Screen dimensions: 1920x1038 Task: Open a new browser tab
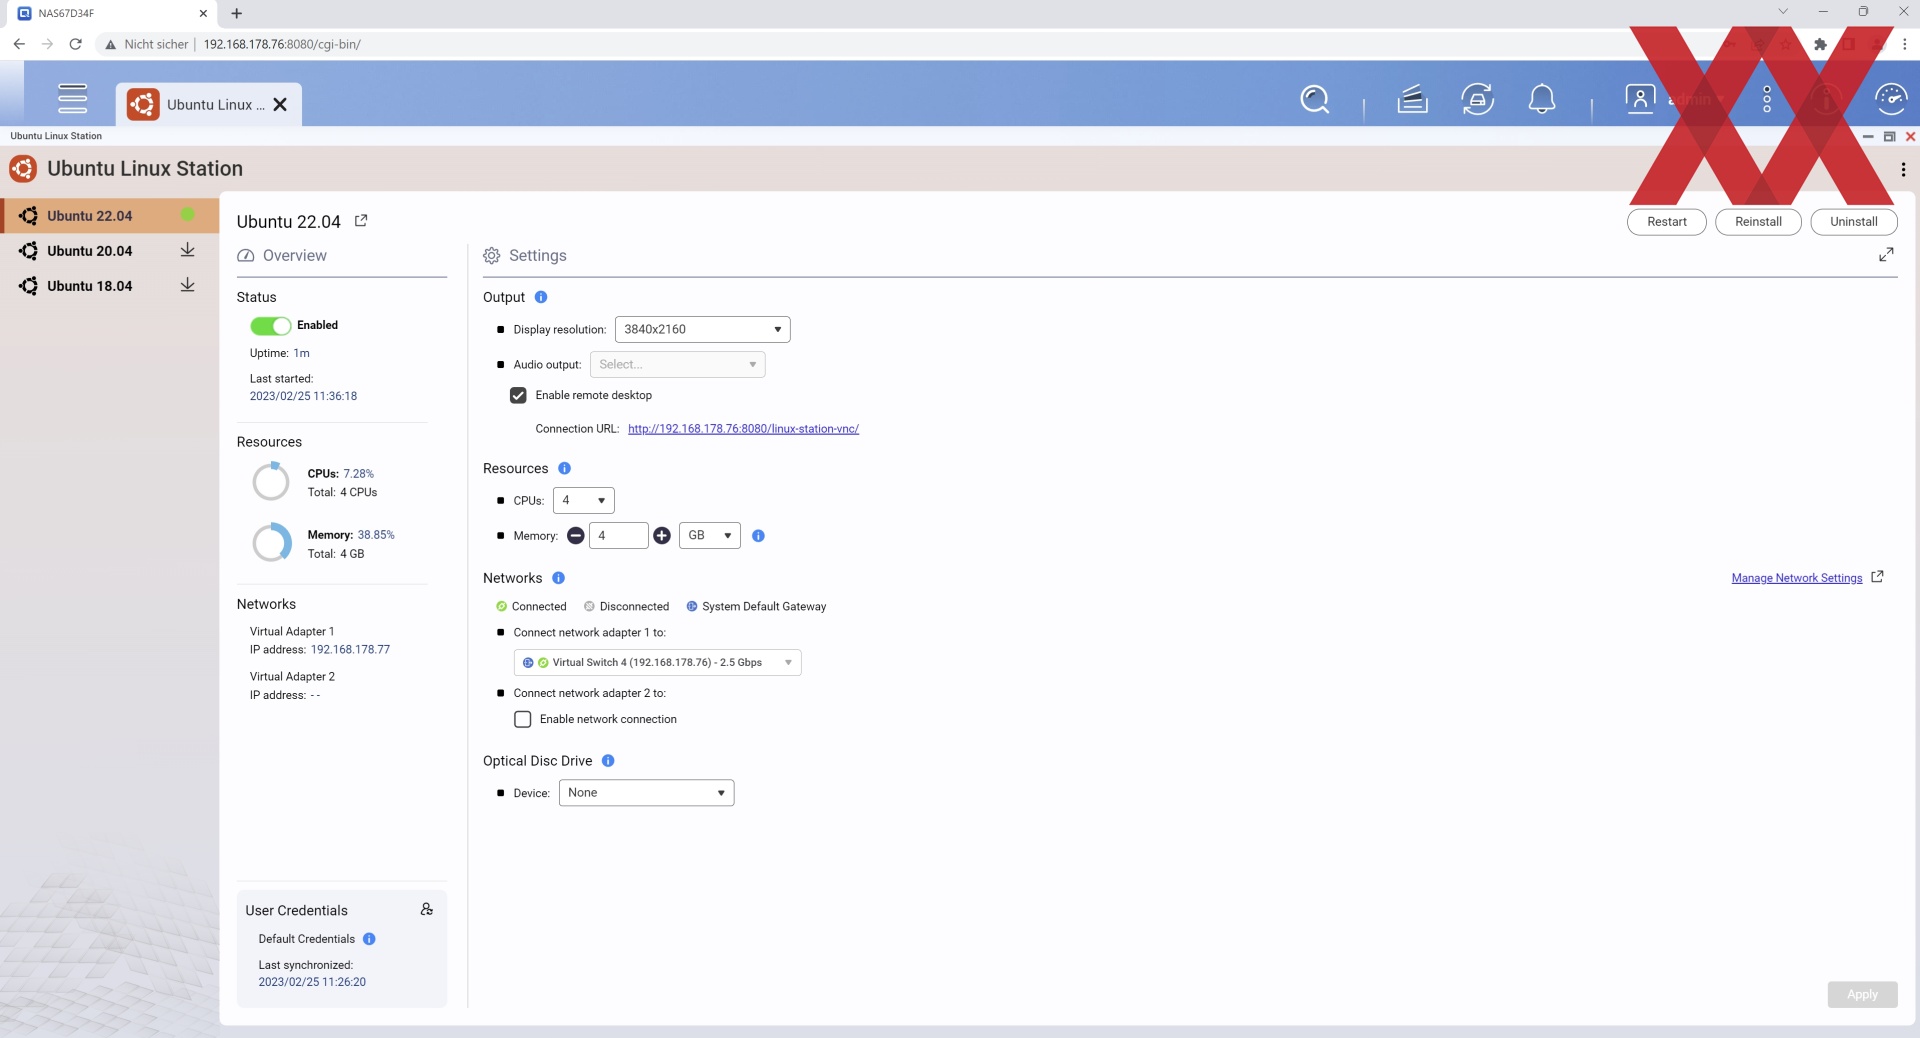click(x=236, y=13)
